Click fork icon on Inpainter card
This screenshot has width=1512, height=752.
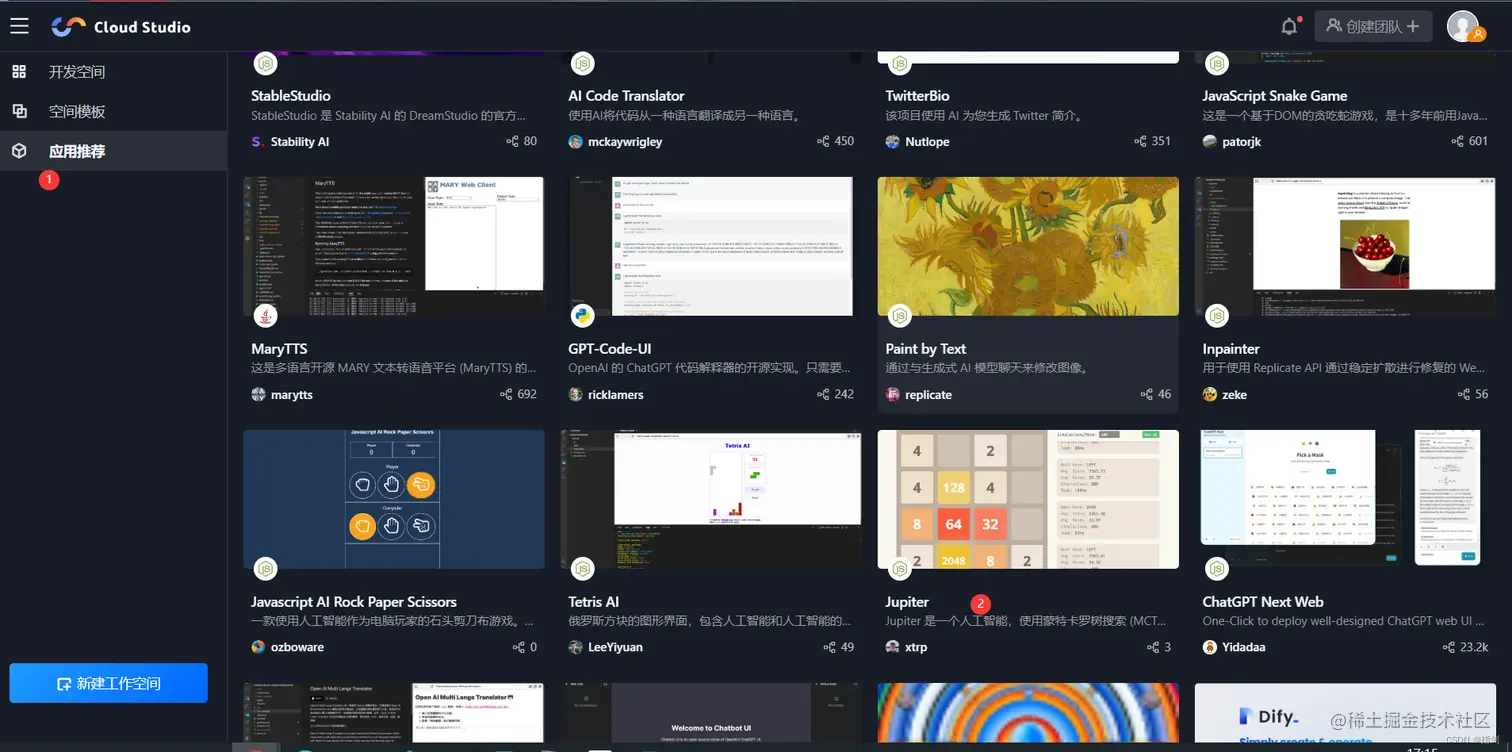click(1464, 394)
